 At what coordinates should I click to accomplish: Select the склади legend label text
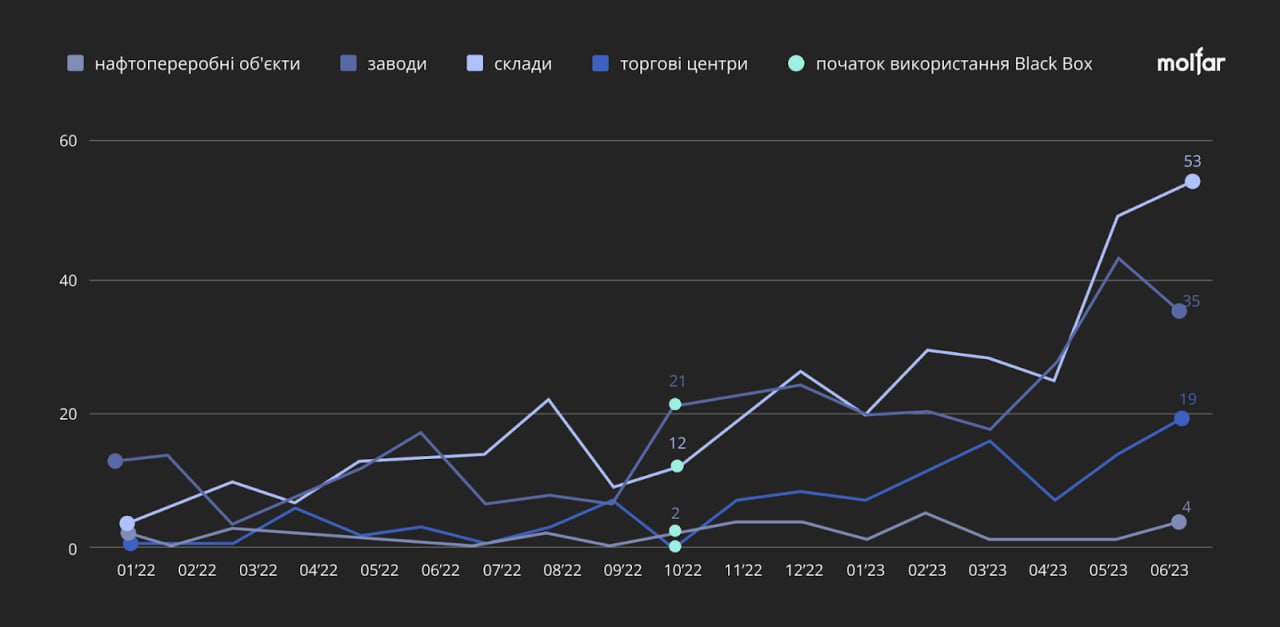[x=523, y=64]
